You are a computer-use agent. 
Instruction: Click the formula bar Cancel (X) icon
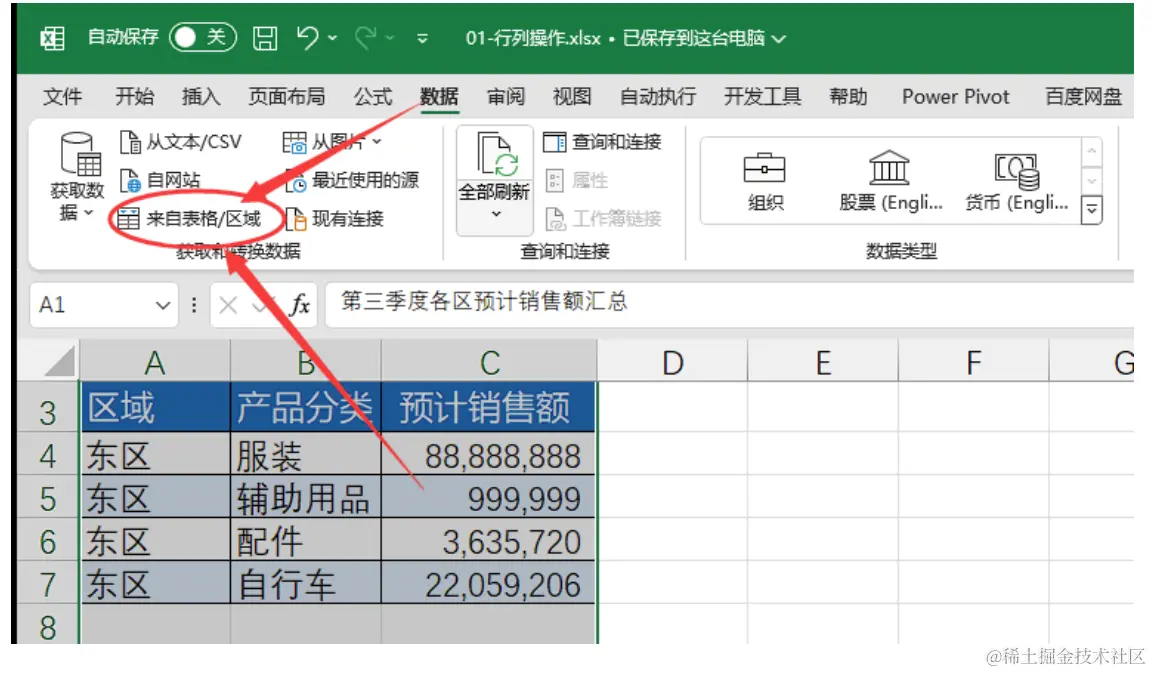coord(228,305)
